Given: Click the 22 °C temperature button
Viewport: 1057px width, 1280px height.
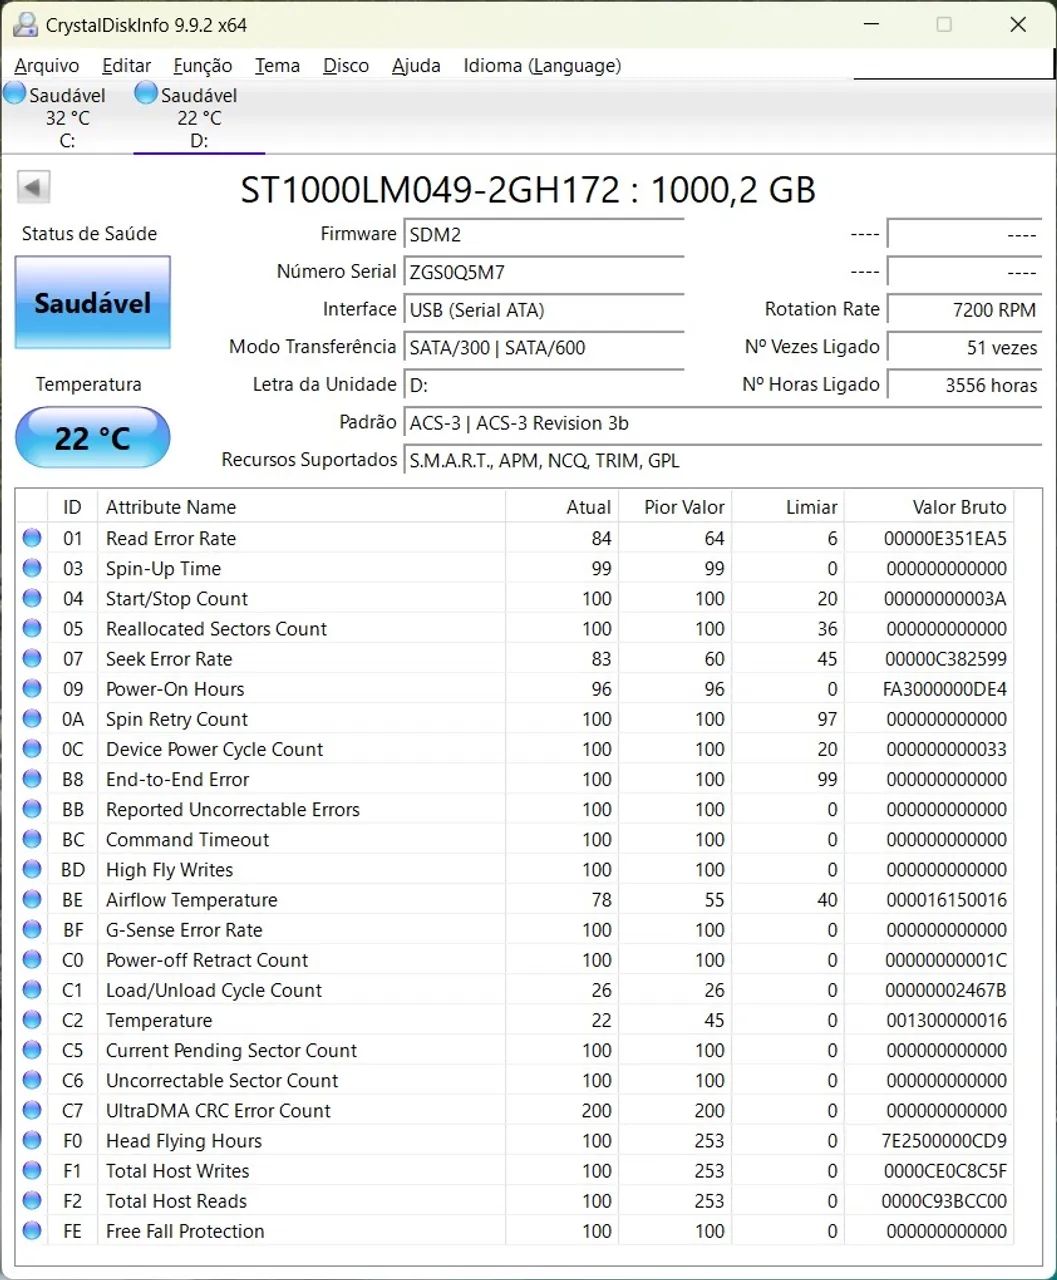Looking at the screenshot, I should pyautogui.click(x=93, y=437).
